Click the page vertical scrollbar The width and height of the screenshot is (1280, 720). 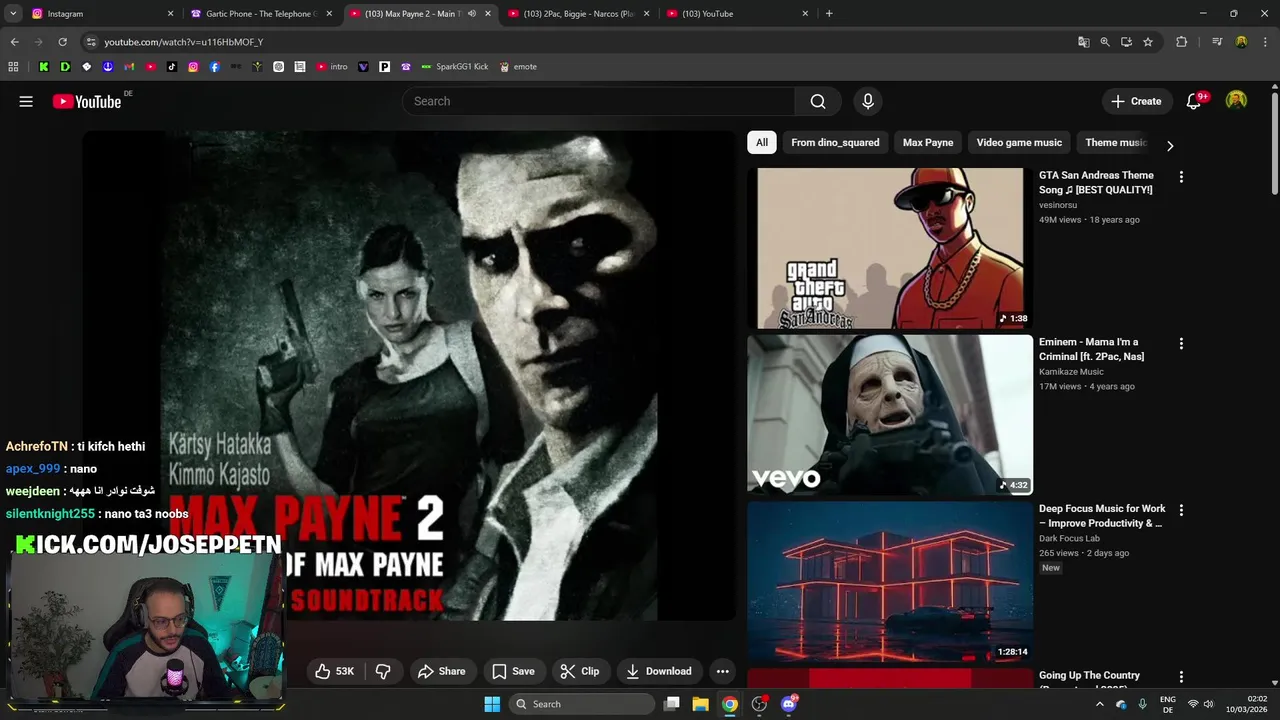click(1275, 144)
